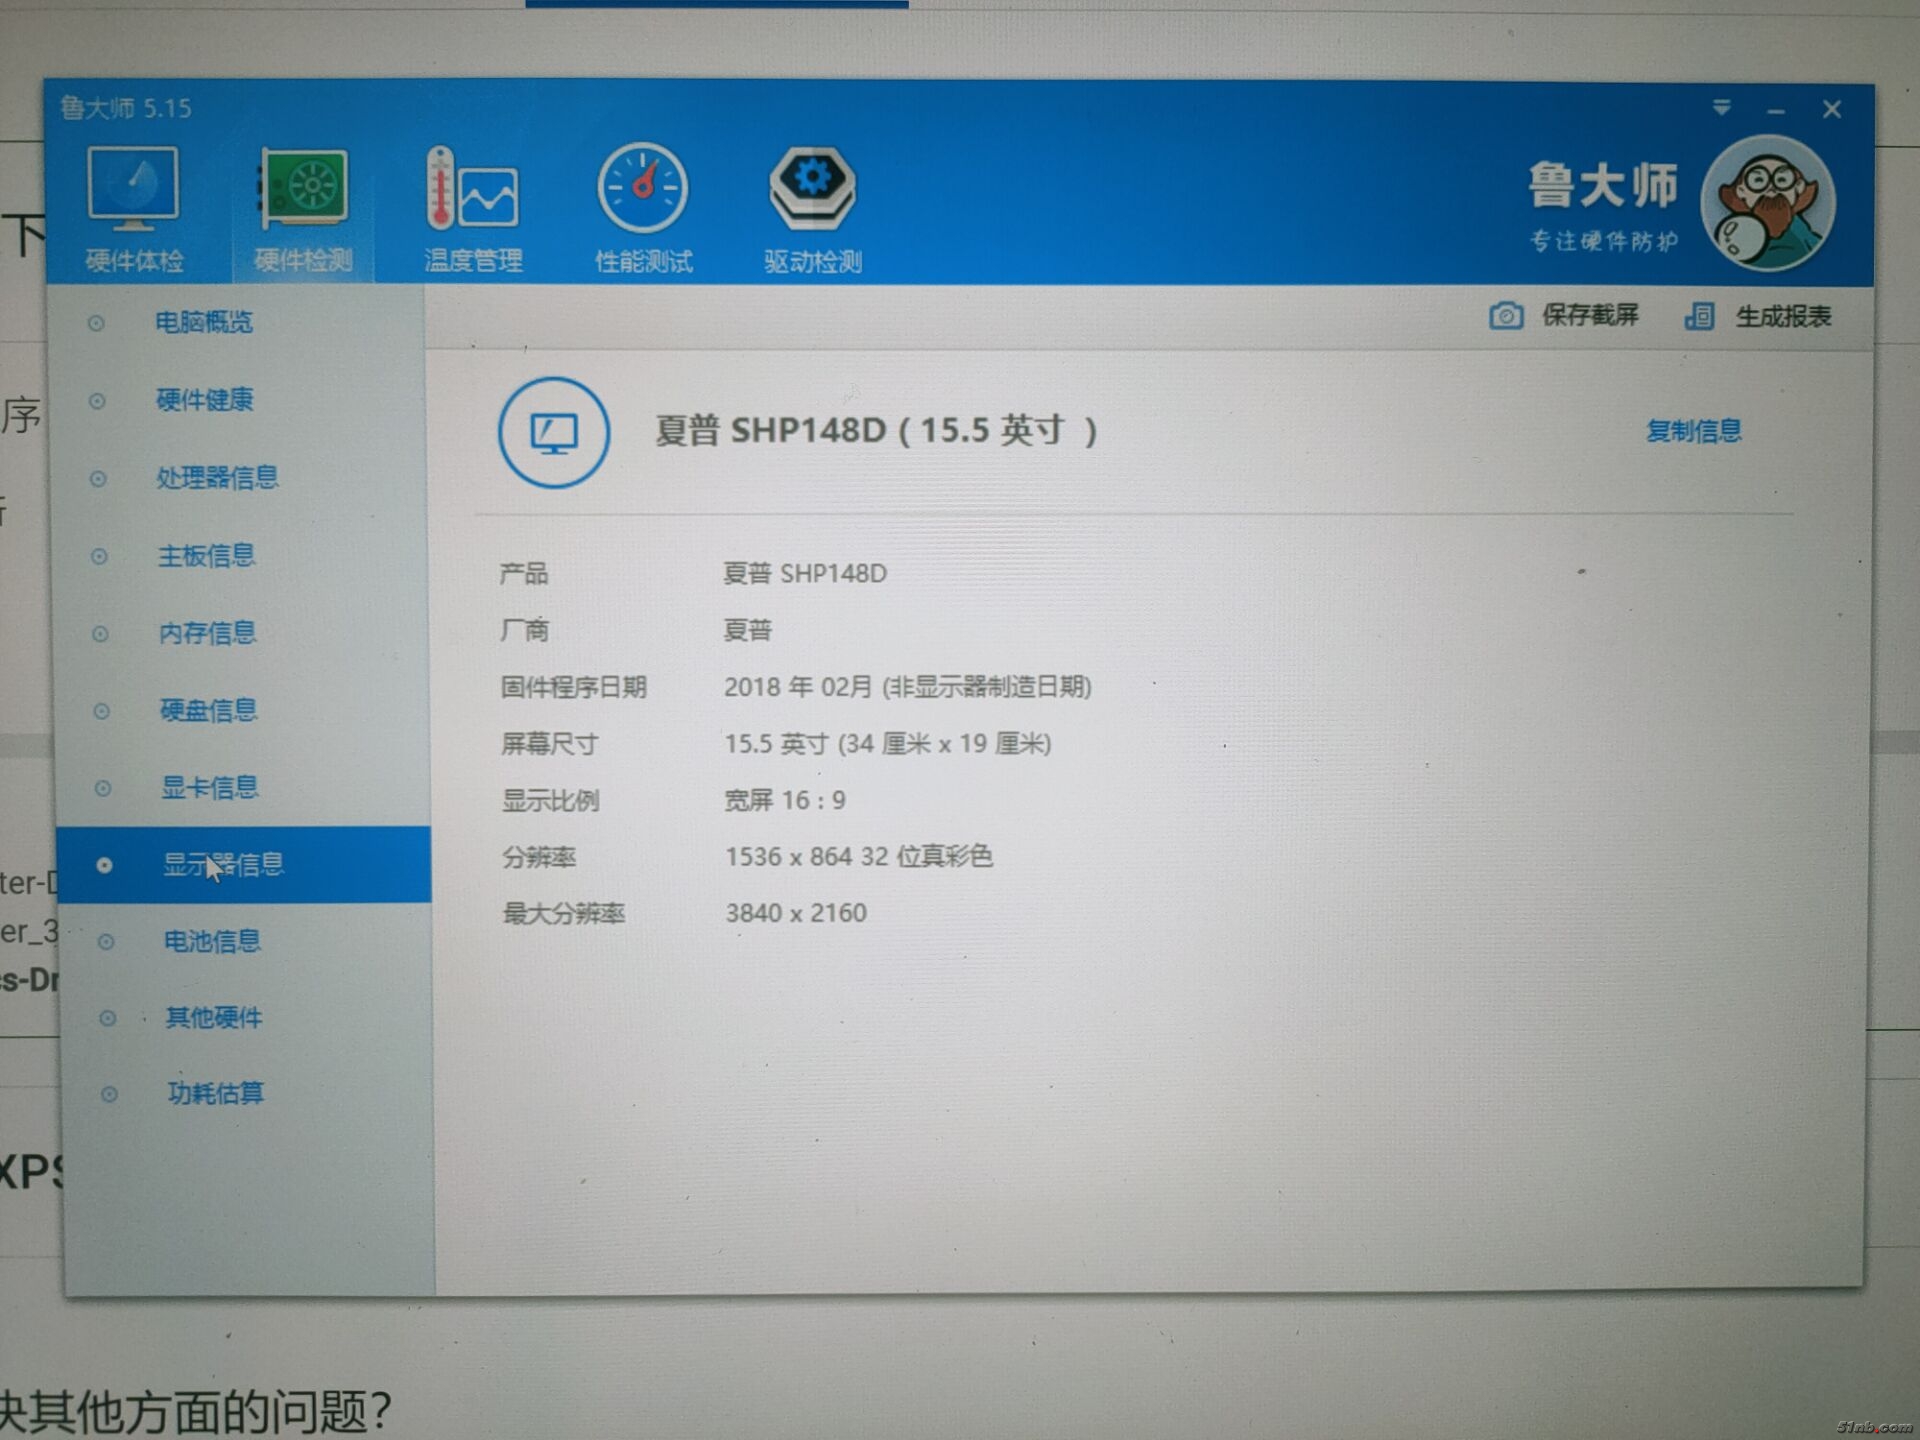The image size is (1920, 1440).
Task: Click 保存截屏 save screenshot button
Action: pyautogui.click(x=1564, y=316)
